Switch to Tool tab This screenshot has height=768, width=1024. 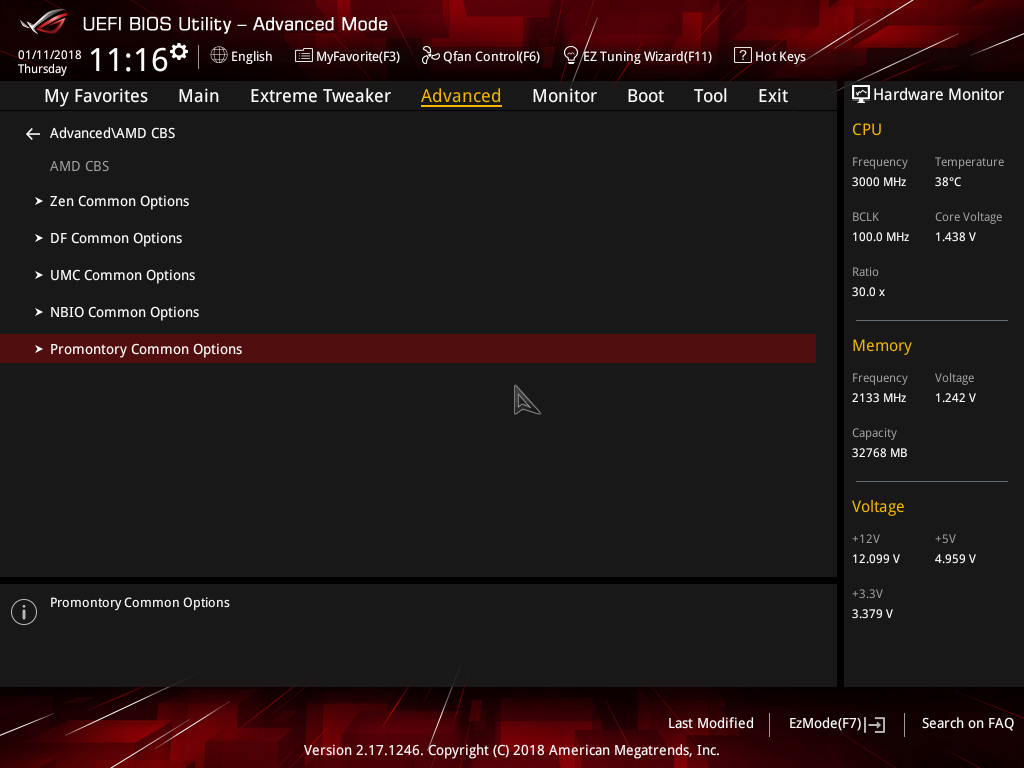pyautogui.click(x=710, y=96)
